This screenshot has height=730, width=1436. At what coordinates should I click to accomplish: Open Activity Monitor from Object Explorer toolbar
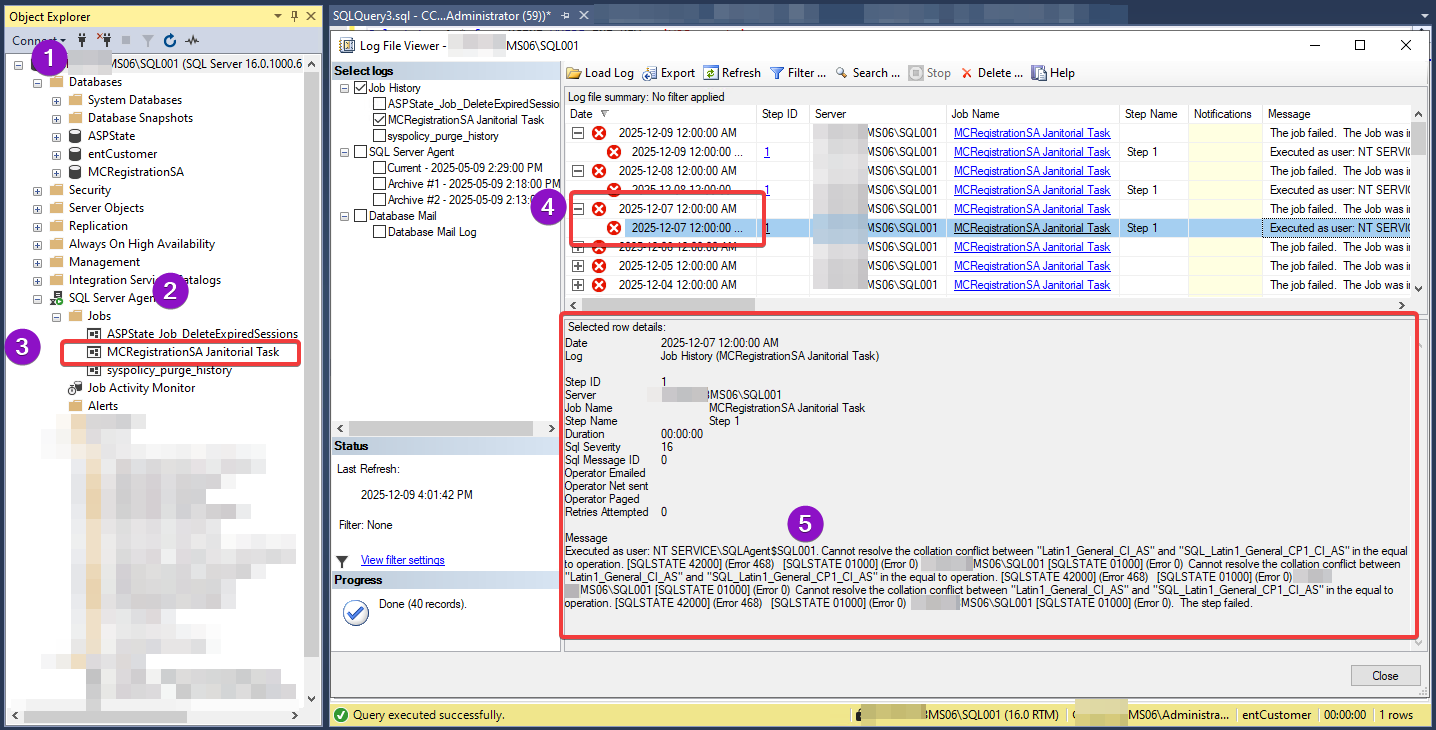point(192,40)
